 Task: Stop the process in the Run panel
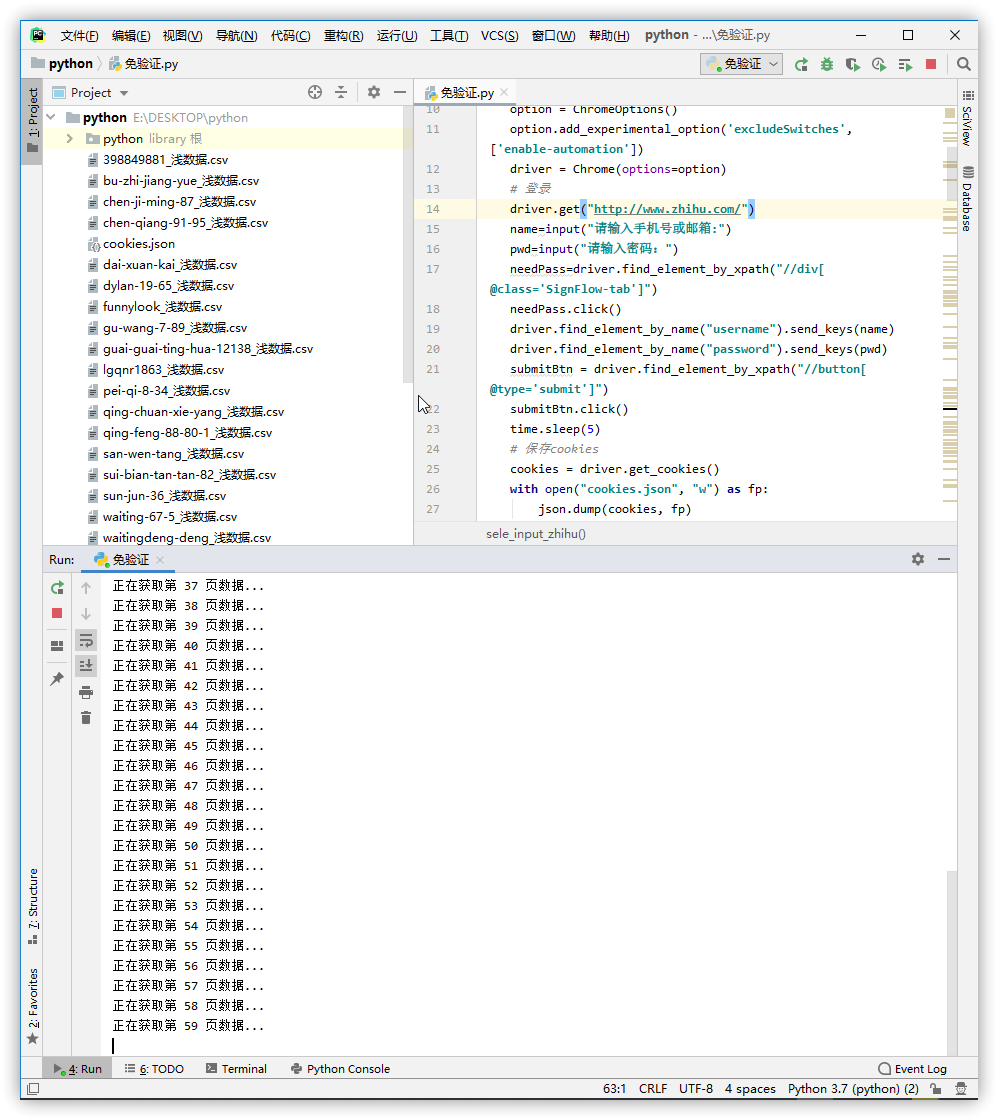pos(57,614)
